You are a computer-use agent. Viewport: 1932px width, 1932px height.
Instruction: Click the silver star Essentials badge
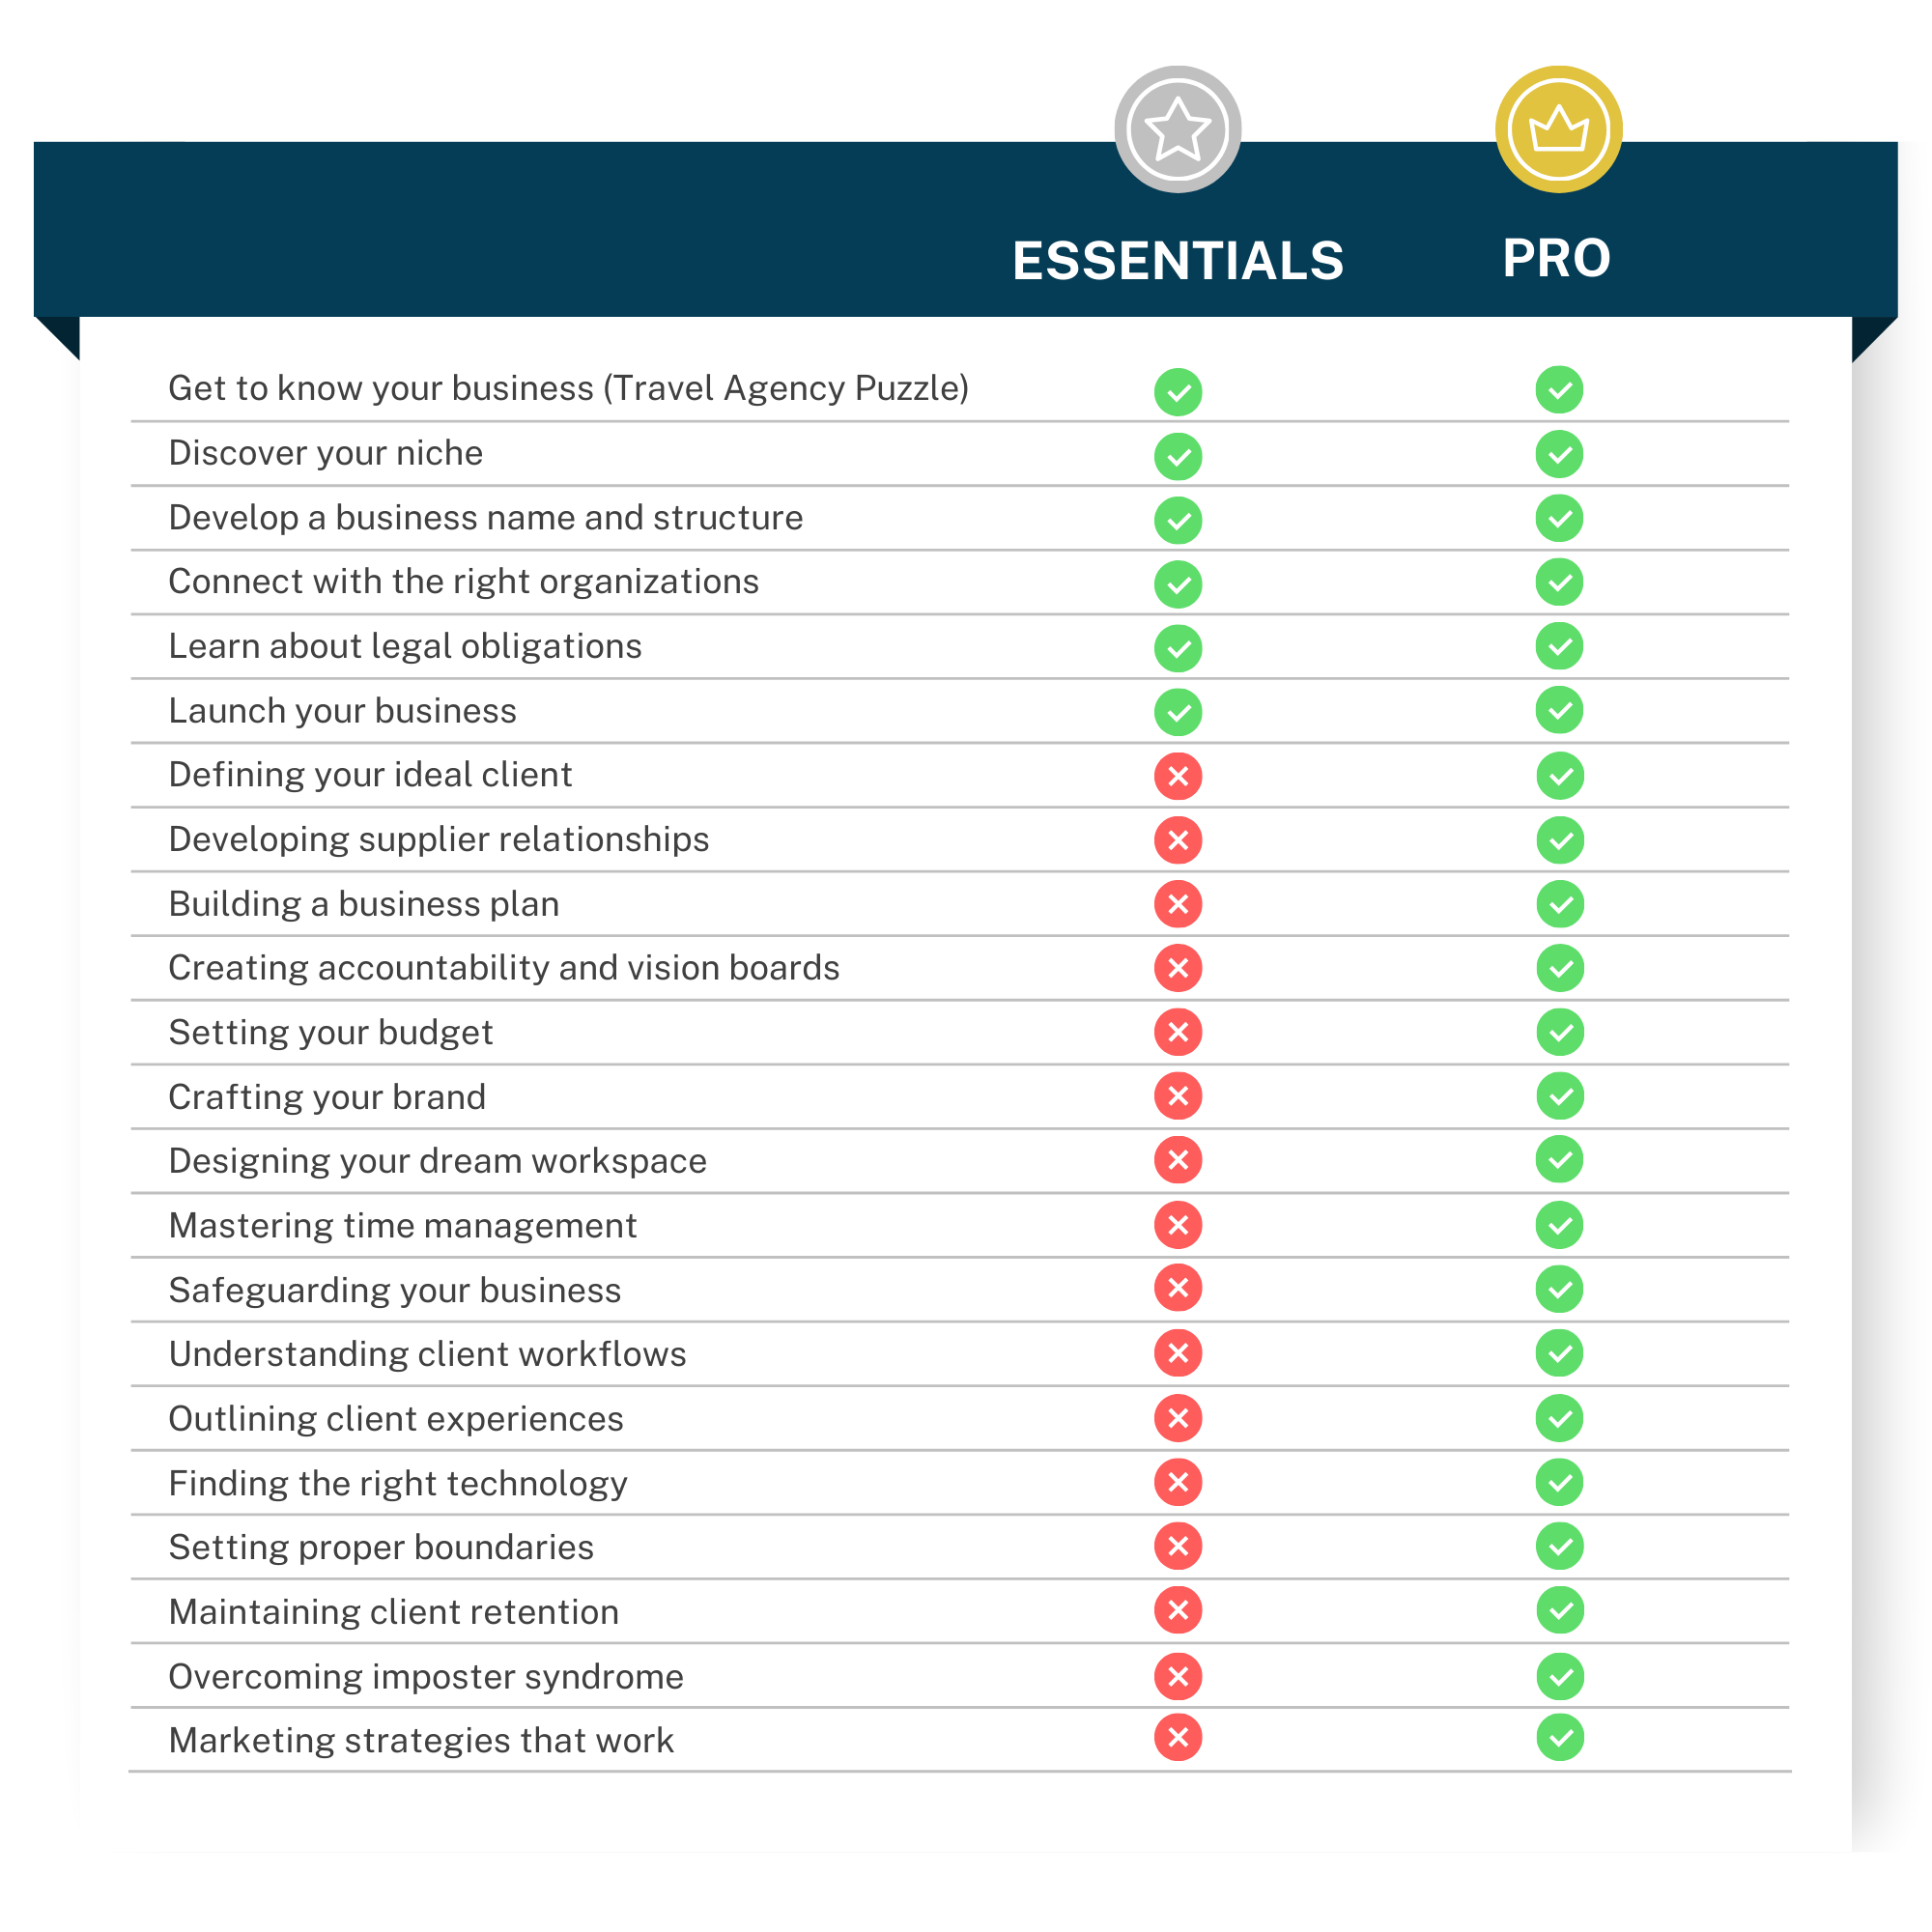click(1177, 129)
